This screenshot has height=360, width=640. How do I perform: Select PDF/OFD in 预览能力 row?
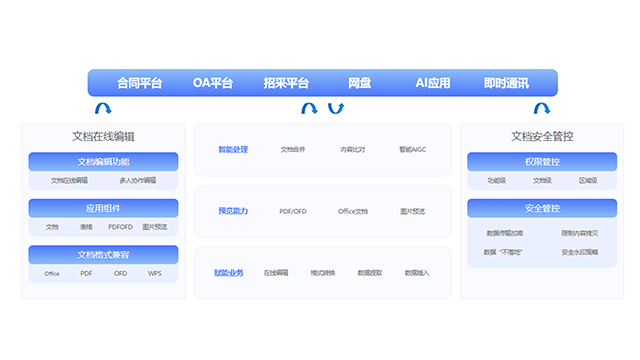[x=293, y=211]
